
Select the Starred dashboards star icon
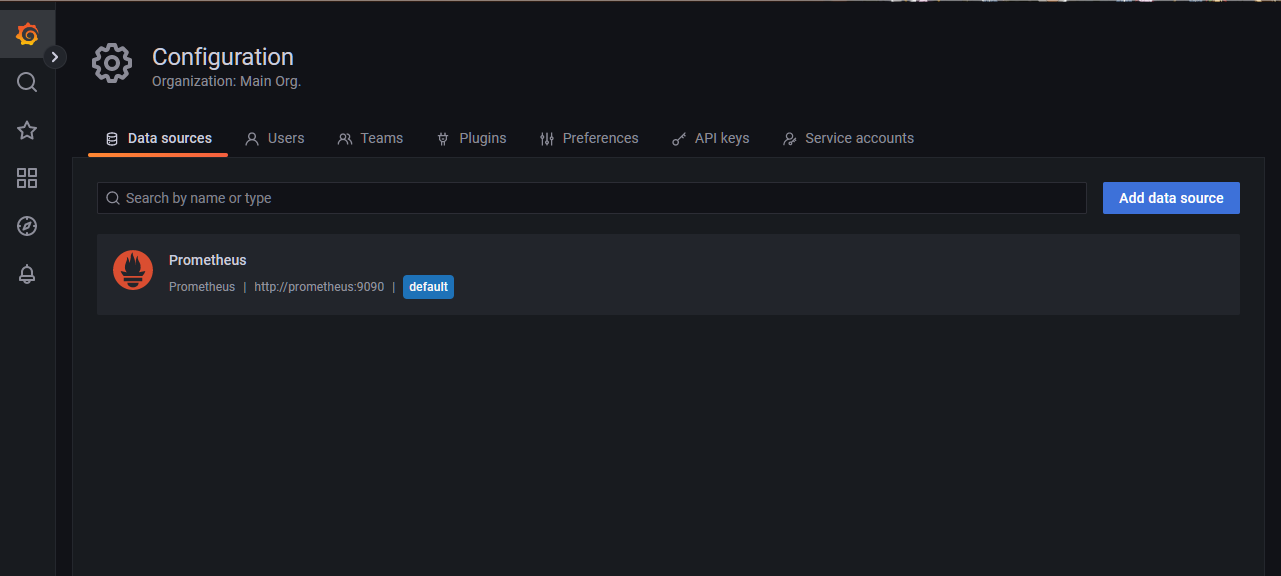coord(27,130)
